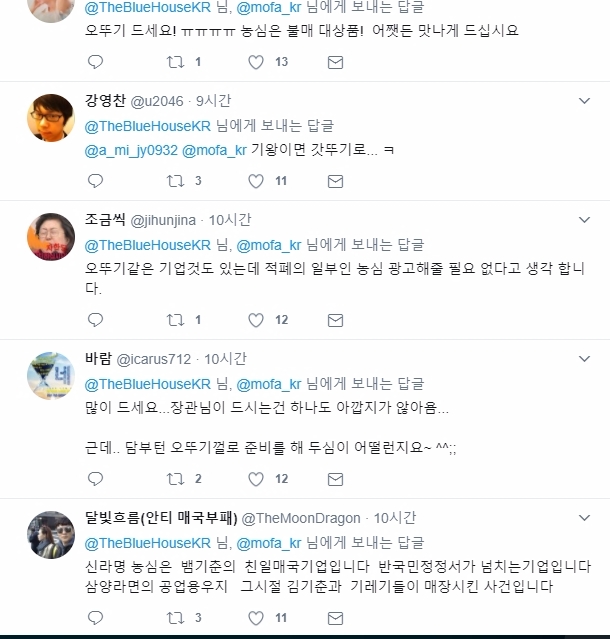Share 강영찬's tweet by direct message

point(335,181)
